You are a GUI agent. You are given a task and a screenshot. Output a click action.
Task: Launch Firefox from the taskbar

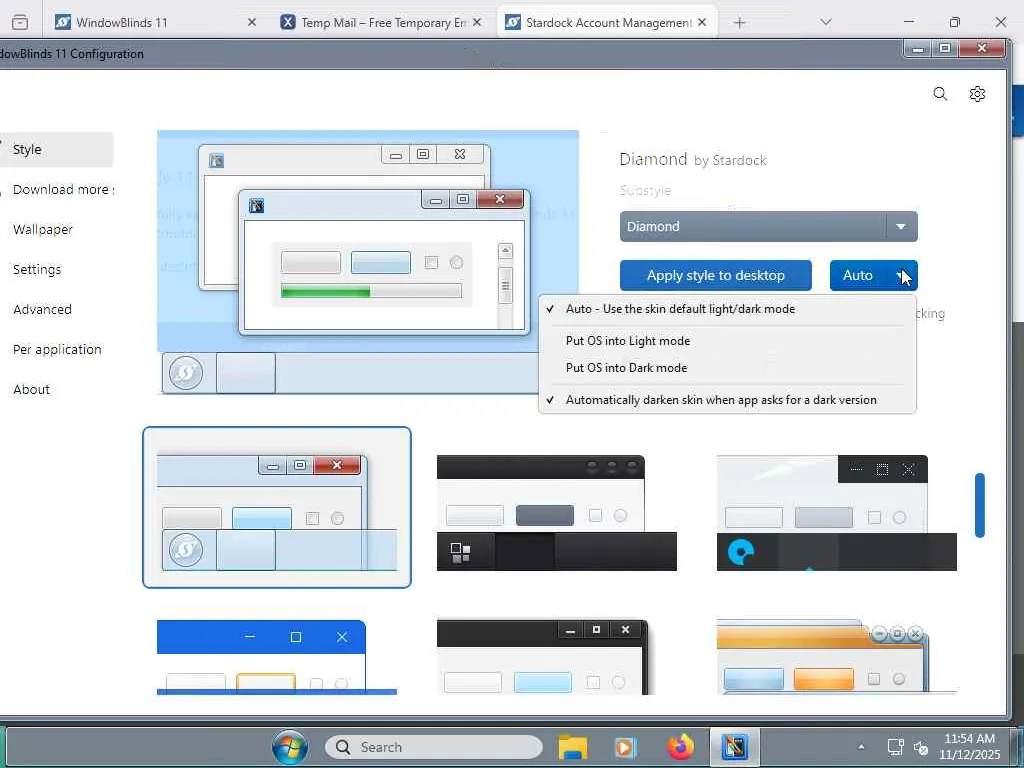click(680, 747)
